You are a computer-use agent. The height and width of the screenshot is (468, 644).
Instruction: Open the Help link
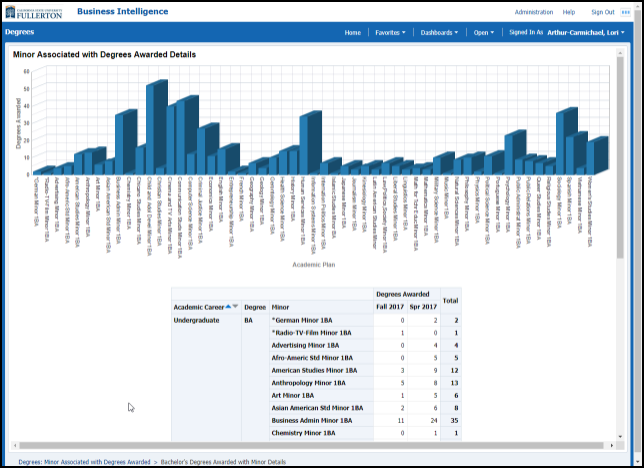pyautogui.click(x=568, y=12)
